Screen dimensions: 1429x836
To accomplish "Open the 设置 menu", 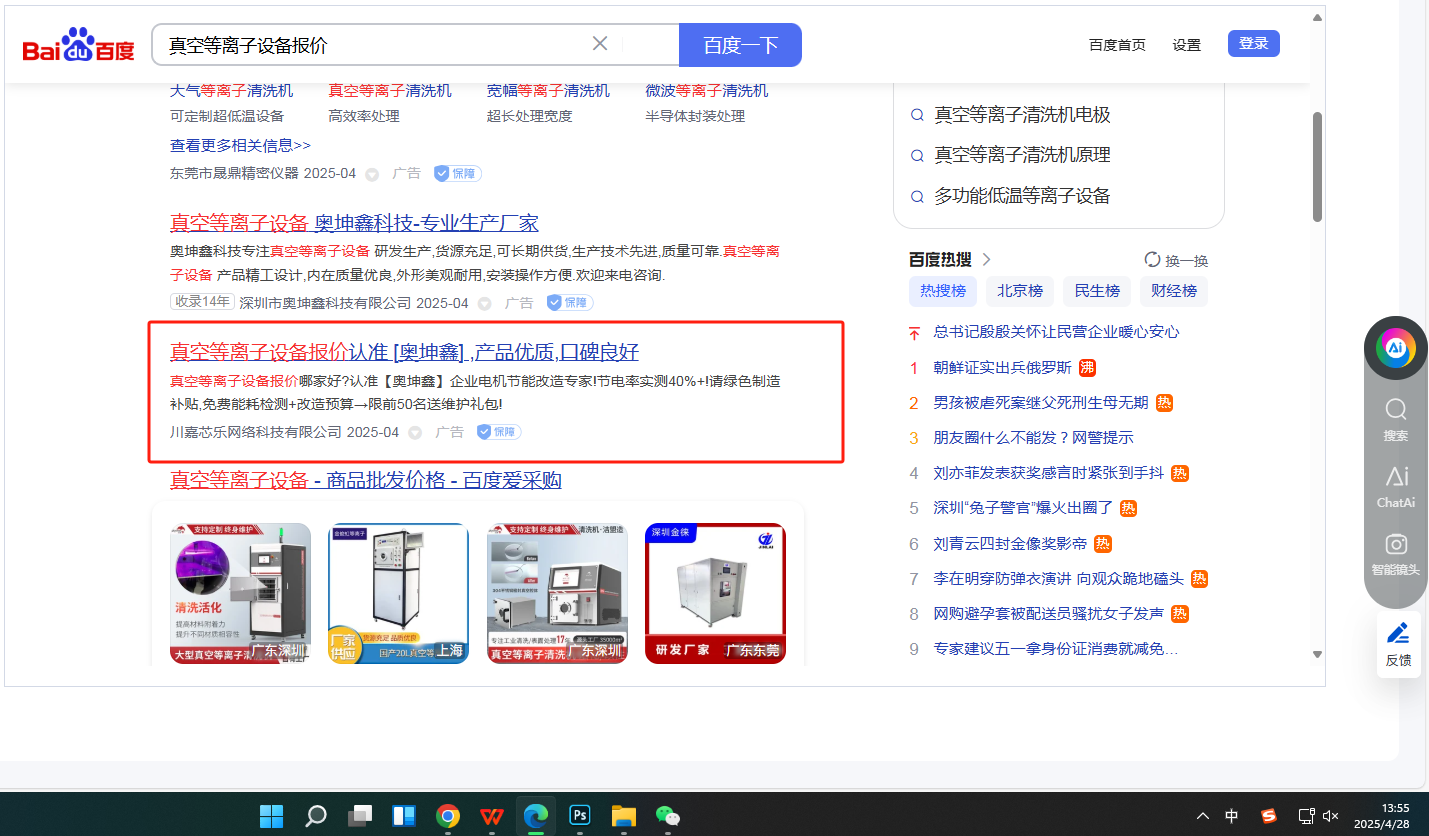I will (1187, 45).
